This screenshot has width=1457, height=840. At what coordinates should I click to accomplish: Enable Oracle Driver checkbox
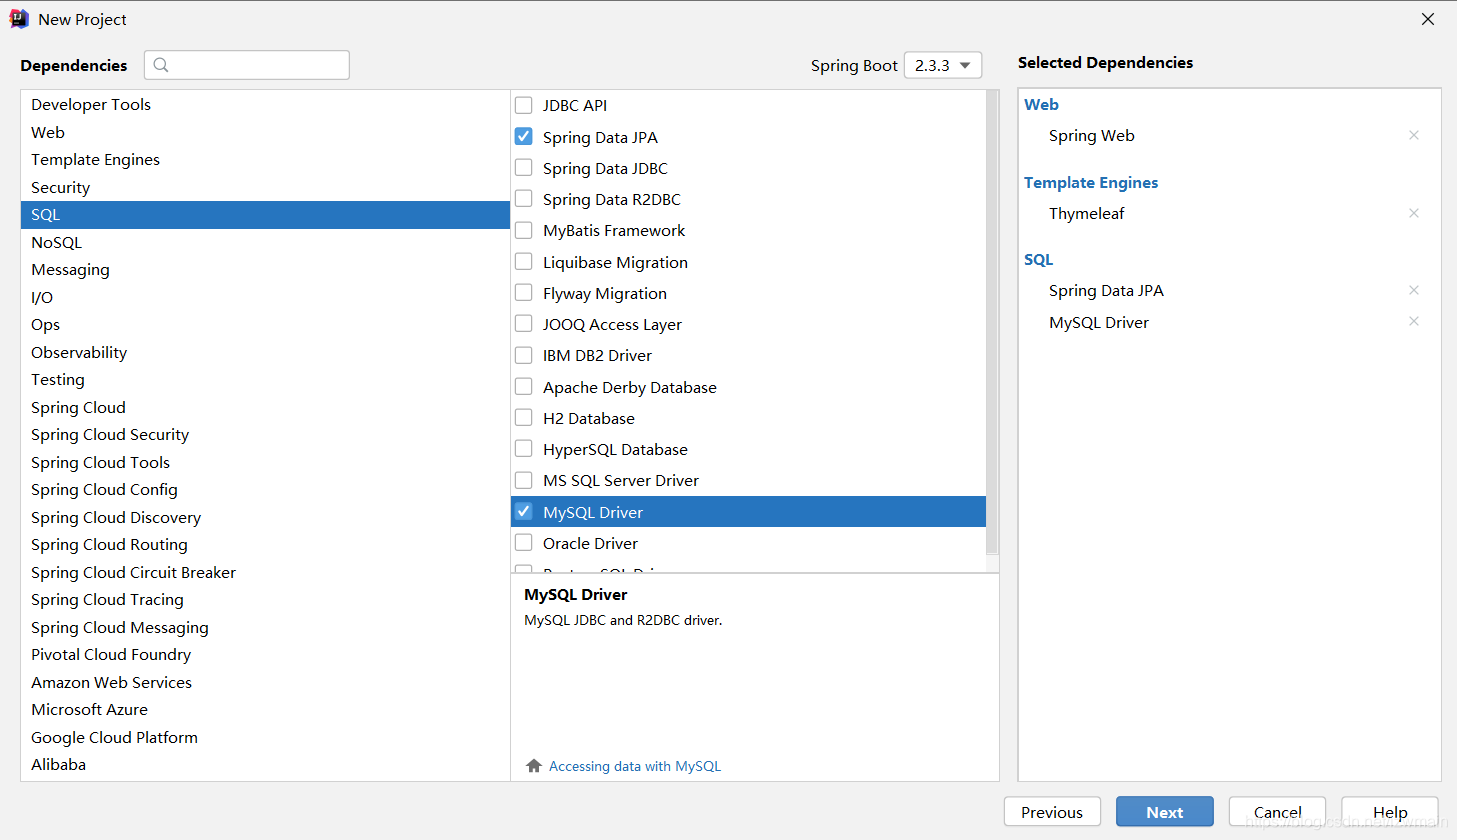click(523, 542)
